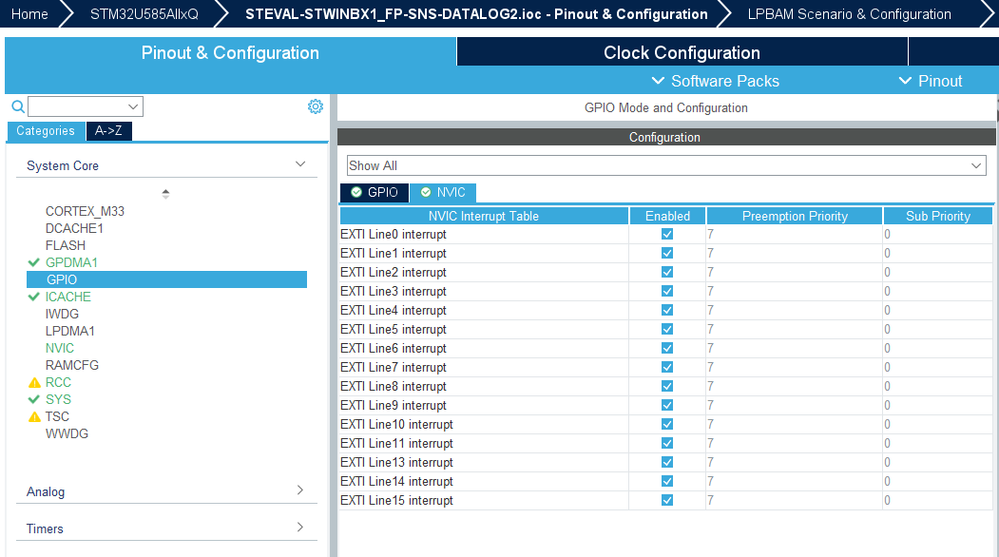
Task: Select LPDMA1 peripheral
Action: pos(69,331)
